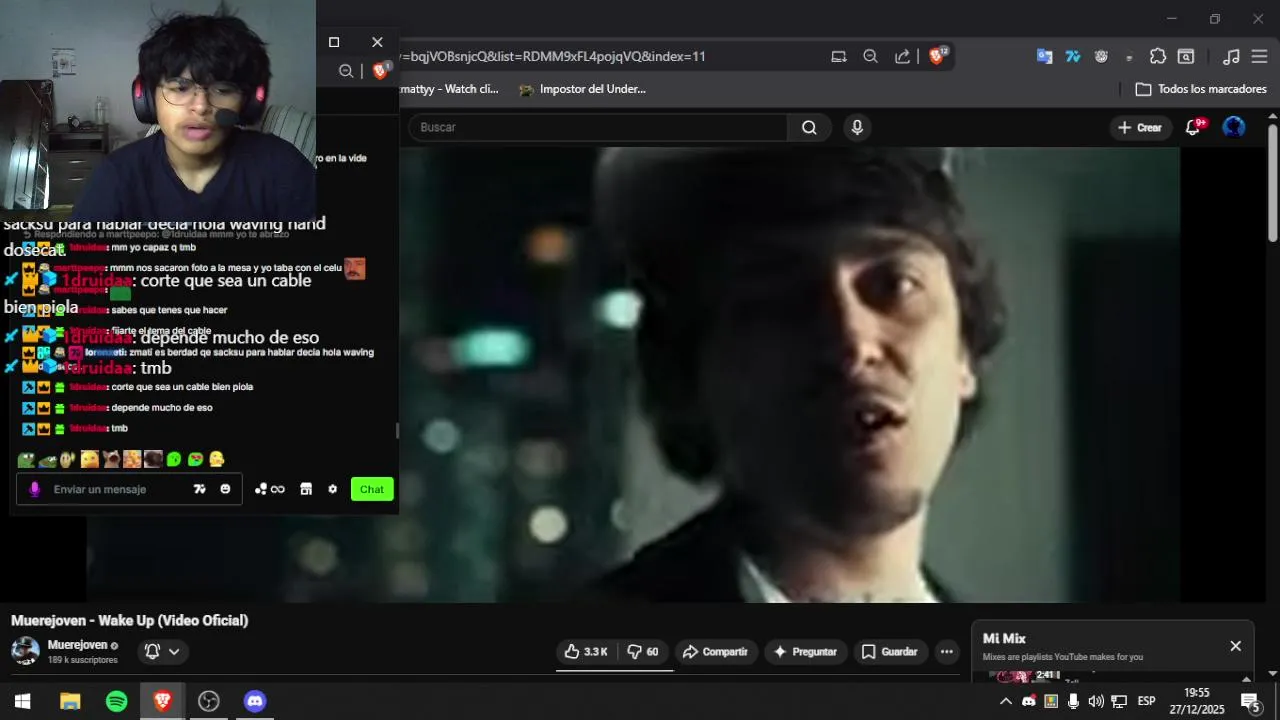The image size is (1280, 720).
Task: Click the YouTube voice search microphone
Action: click(x=856, y=127)
